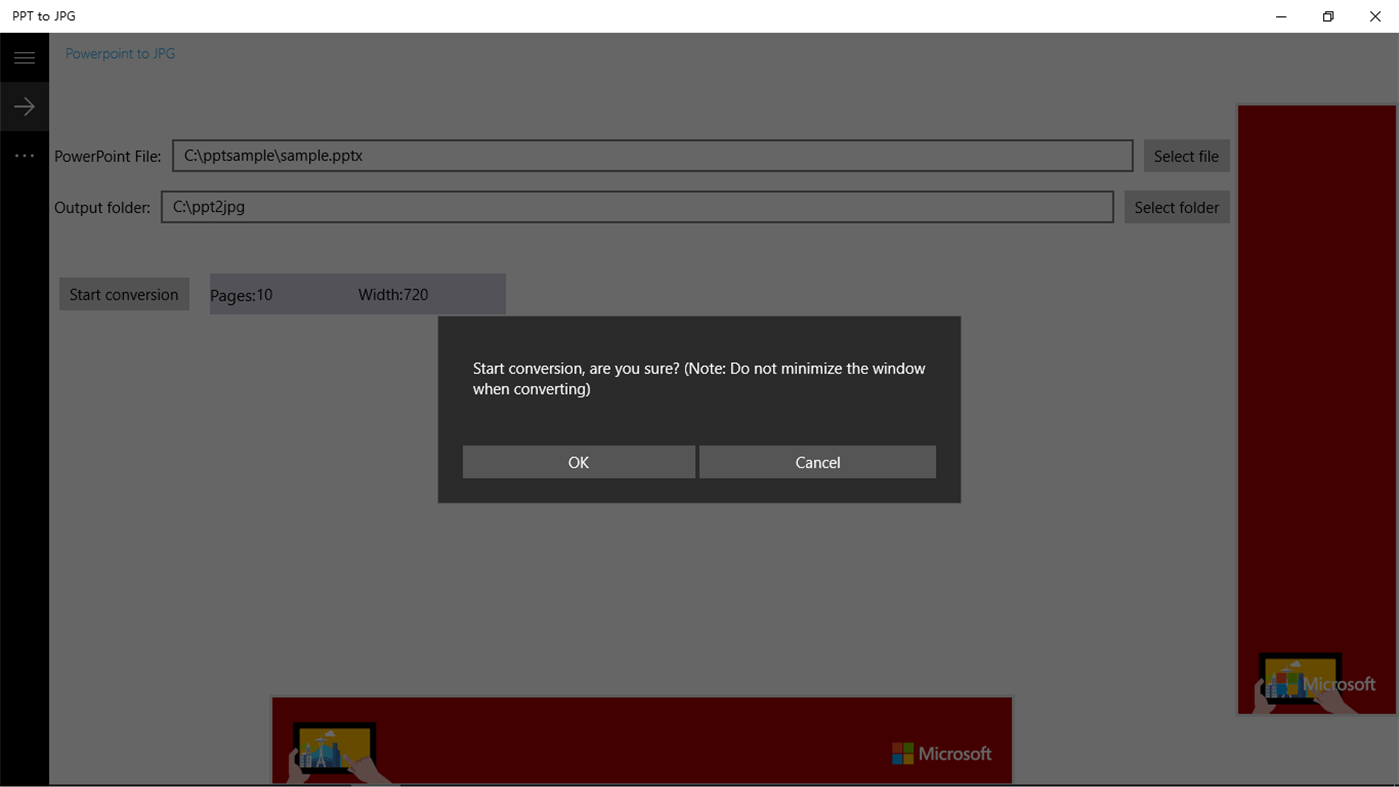The height and width of the screenshot is (787, 1399).
Task: Click the Select folder button
Action: (x=1177, y=207)
